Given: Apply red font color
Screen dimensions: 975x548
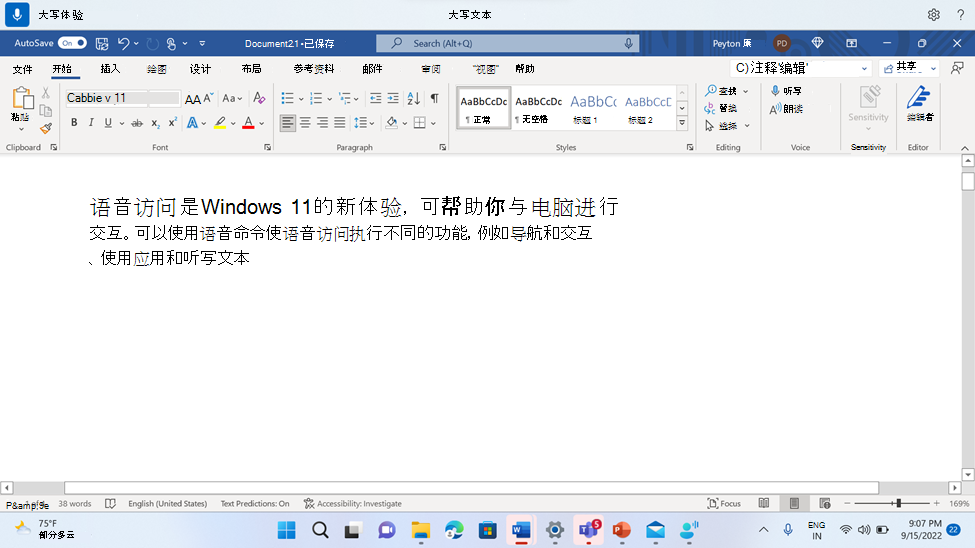Looking at the screenshot, I should click(249, 123).
